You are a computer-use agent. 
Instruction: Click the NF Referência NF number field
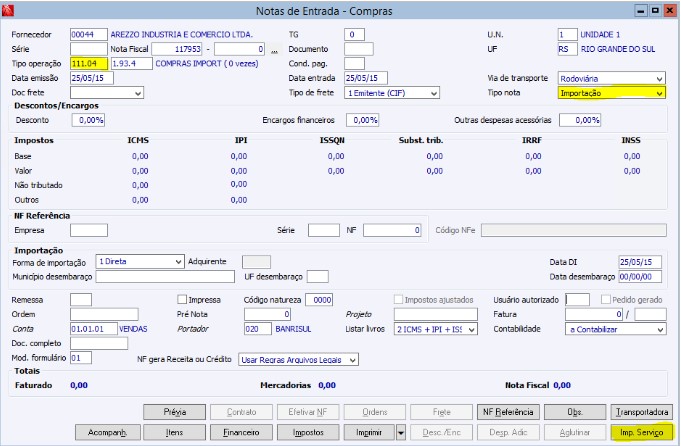click(392, 230)
